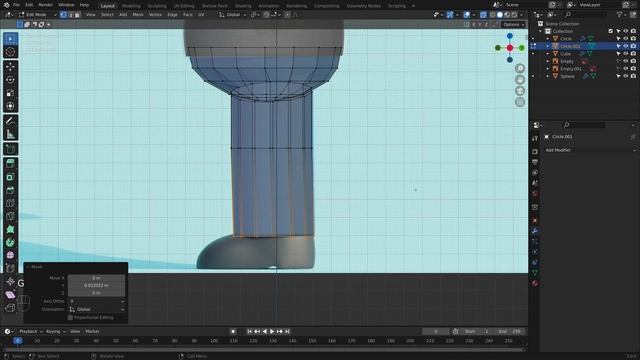This screenshot has height=360, width=640.
Task: Click the play animation button
Action: [x=272, y=331]
